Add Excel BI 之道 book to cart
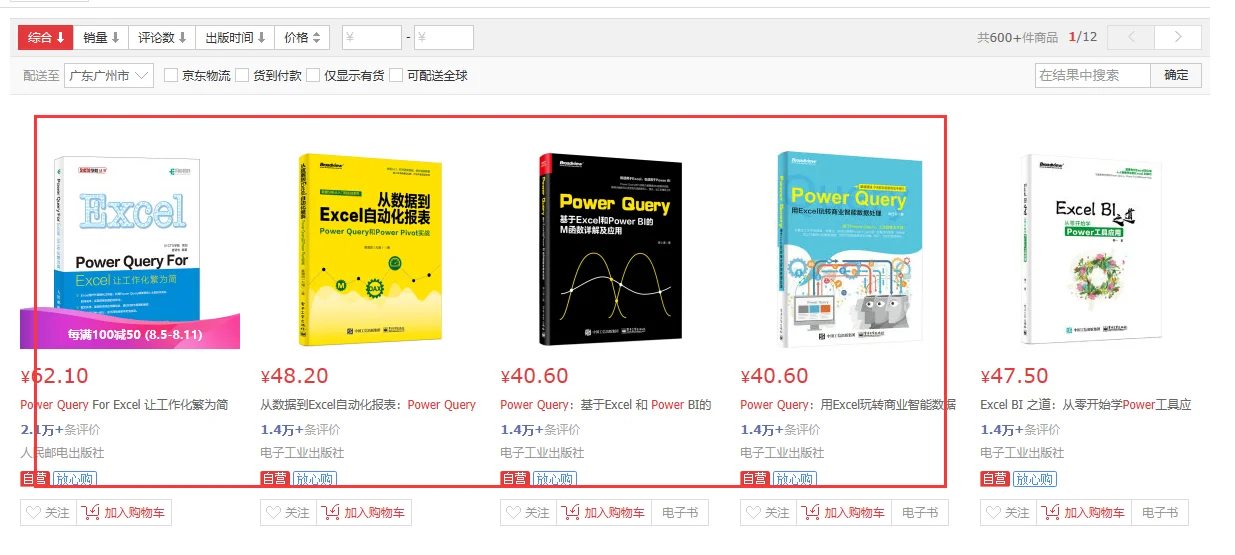Image resolution: width=1235 pixels, height=555 pixels. [1084, 513]
